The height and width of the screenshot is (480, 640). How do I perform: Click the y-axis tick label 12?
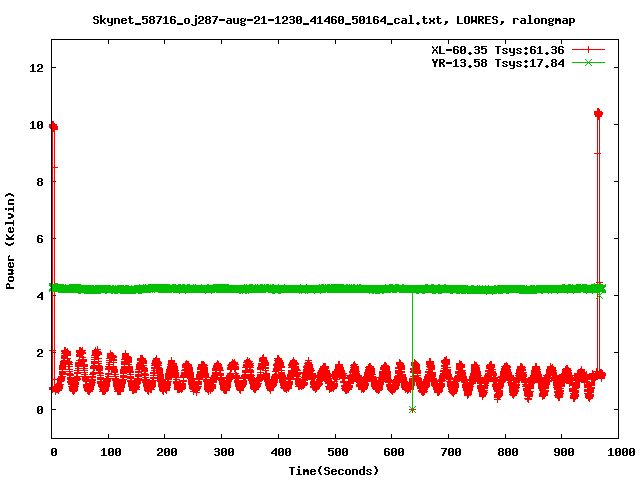point(36,68)
